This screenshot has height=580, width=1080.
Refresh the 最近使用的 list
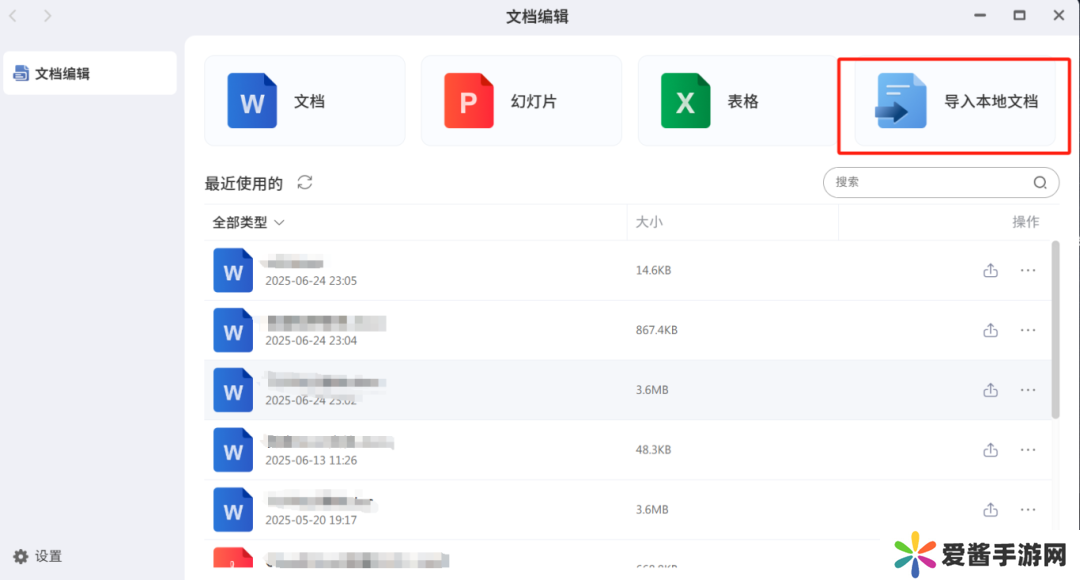[305, 182]
